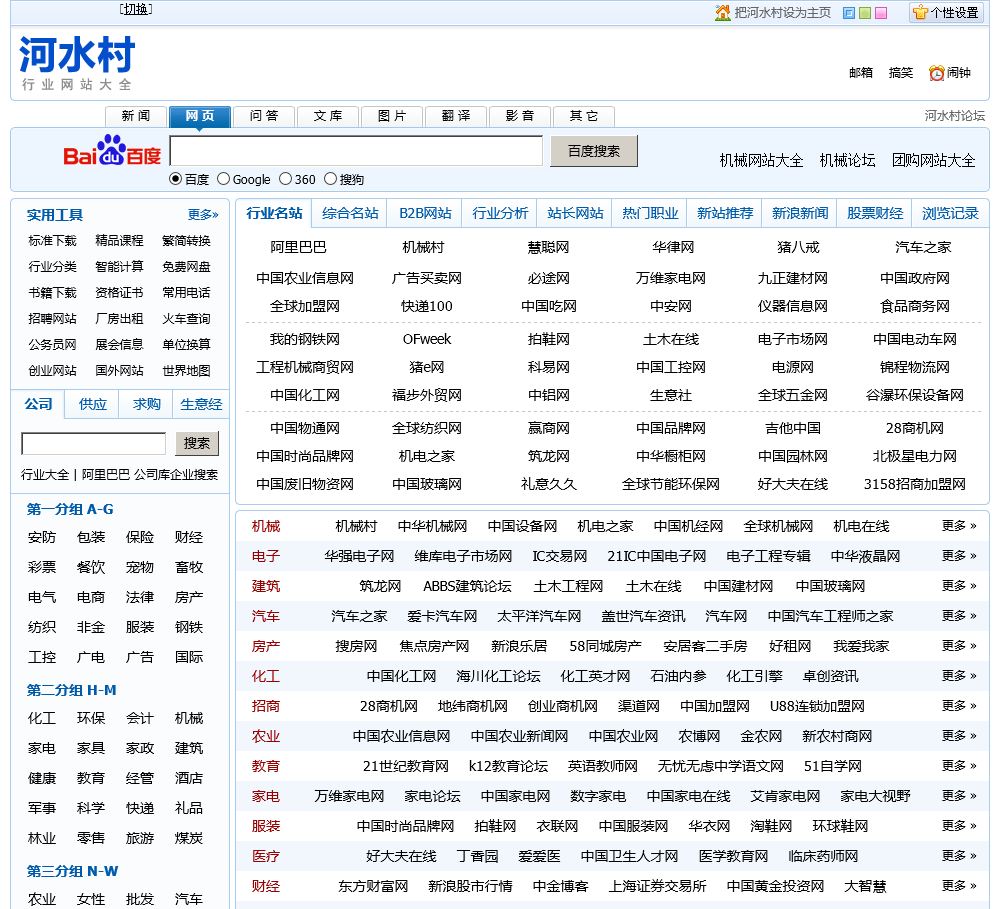This screenshot has height=909, width=1000.
Task: Apply the blue theme color swatch
Action: pyautogui.click(x=849, y=13)
